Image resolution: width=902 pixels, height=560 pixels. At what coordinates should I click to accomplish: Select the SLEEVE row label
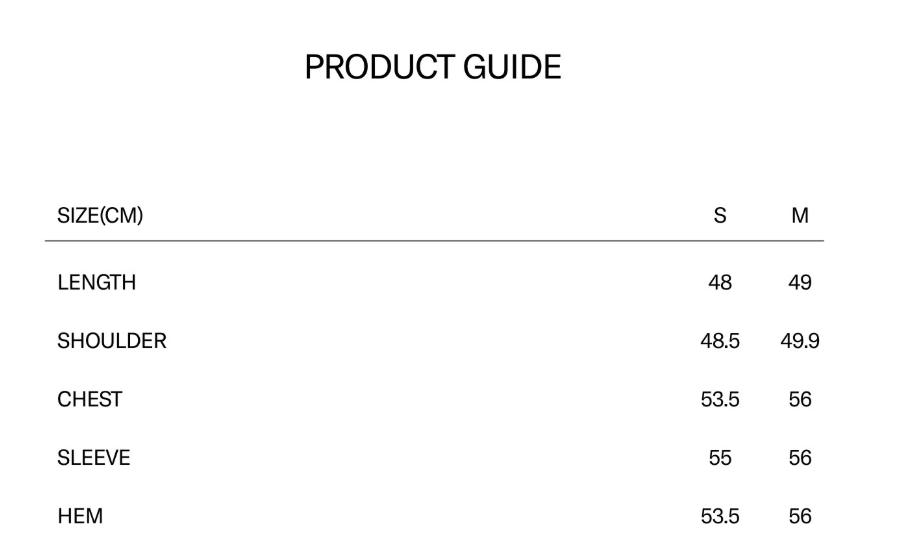tap(94, 458)
